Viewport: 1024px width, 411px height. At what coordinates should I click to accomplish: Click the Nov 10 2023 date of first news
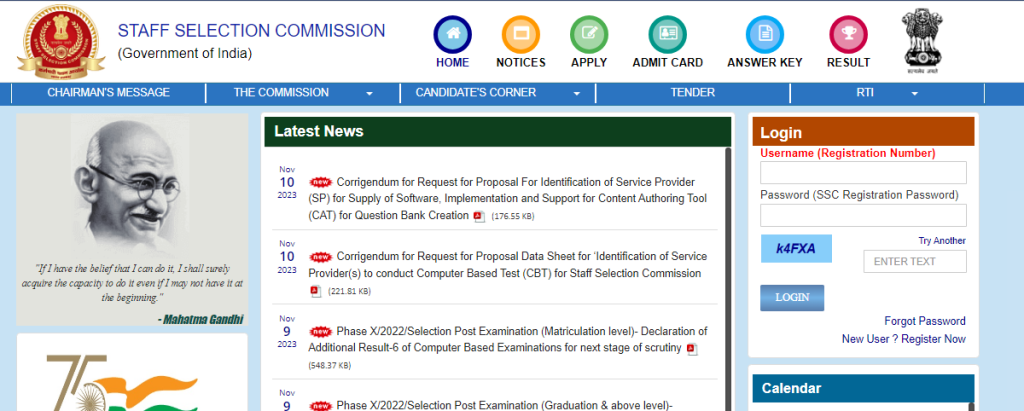(x=287, y=182)
